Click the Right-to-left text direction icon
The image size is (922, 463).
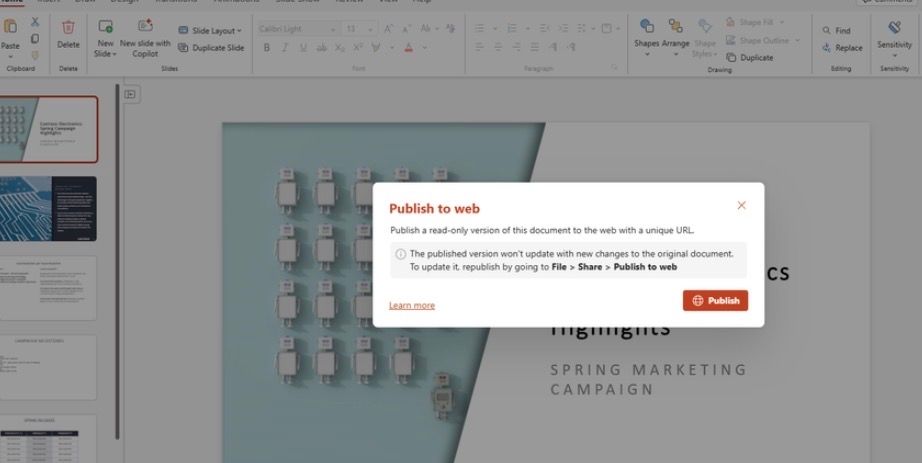tap(571, 47)
